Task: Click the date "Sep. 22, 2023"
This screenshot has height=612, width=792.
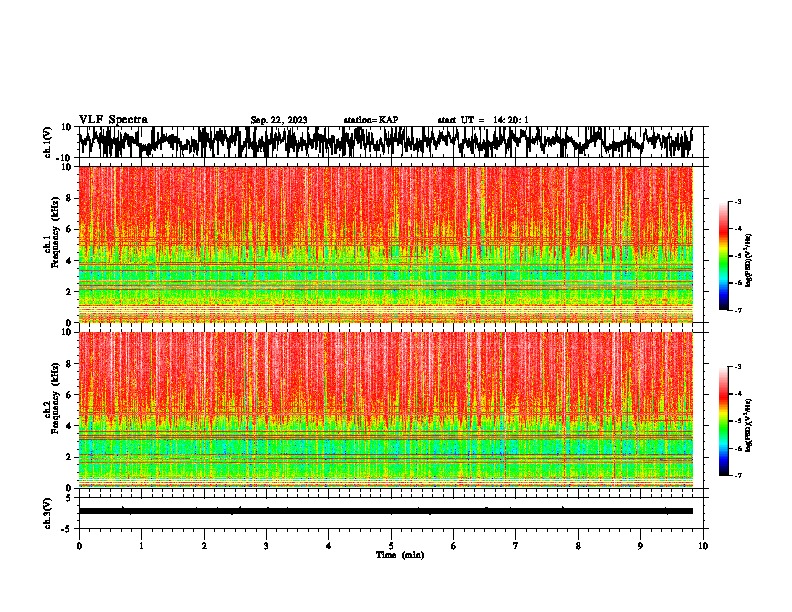Action: click(x=279, y=120)
